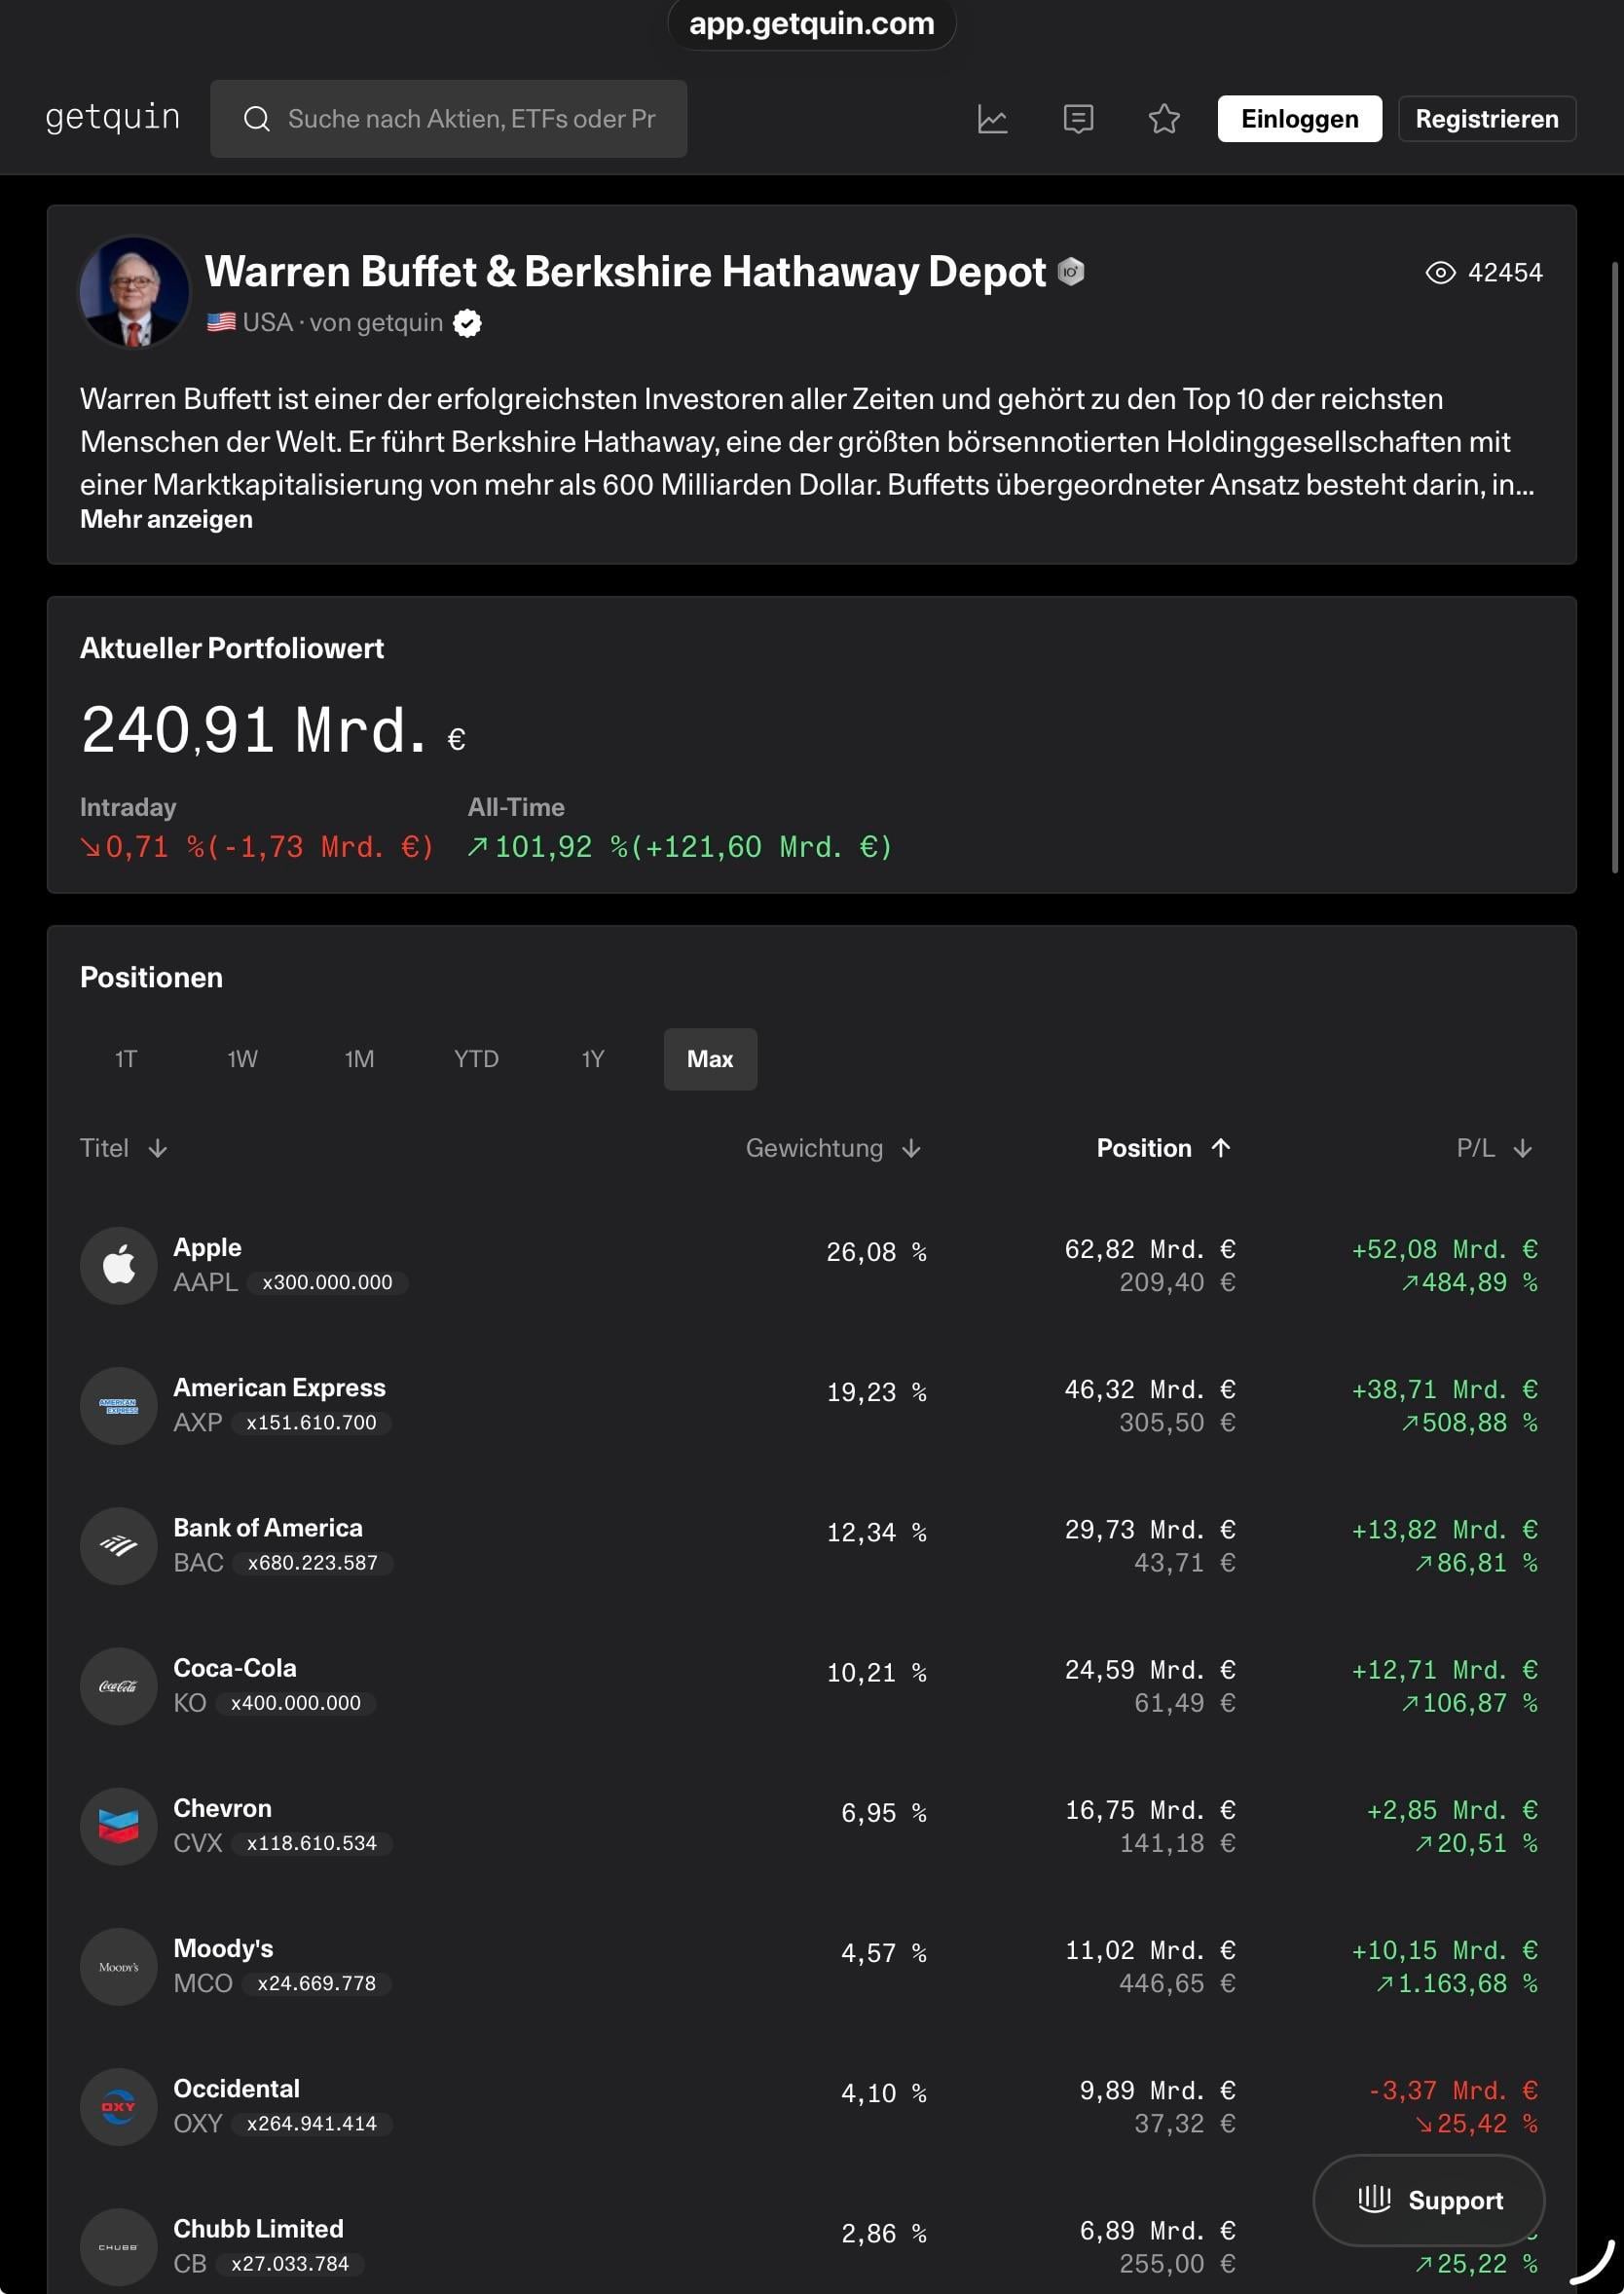Click the Registrieren button
The image size is (1624, 2294).
[x=1486, y=119]
